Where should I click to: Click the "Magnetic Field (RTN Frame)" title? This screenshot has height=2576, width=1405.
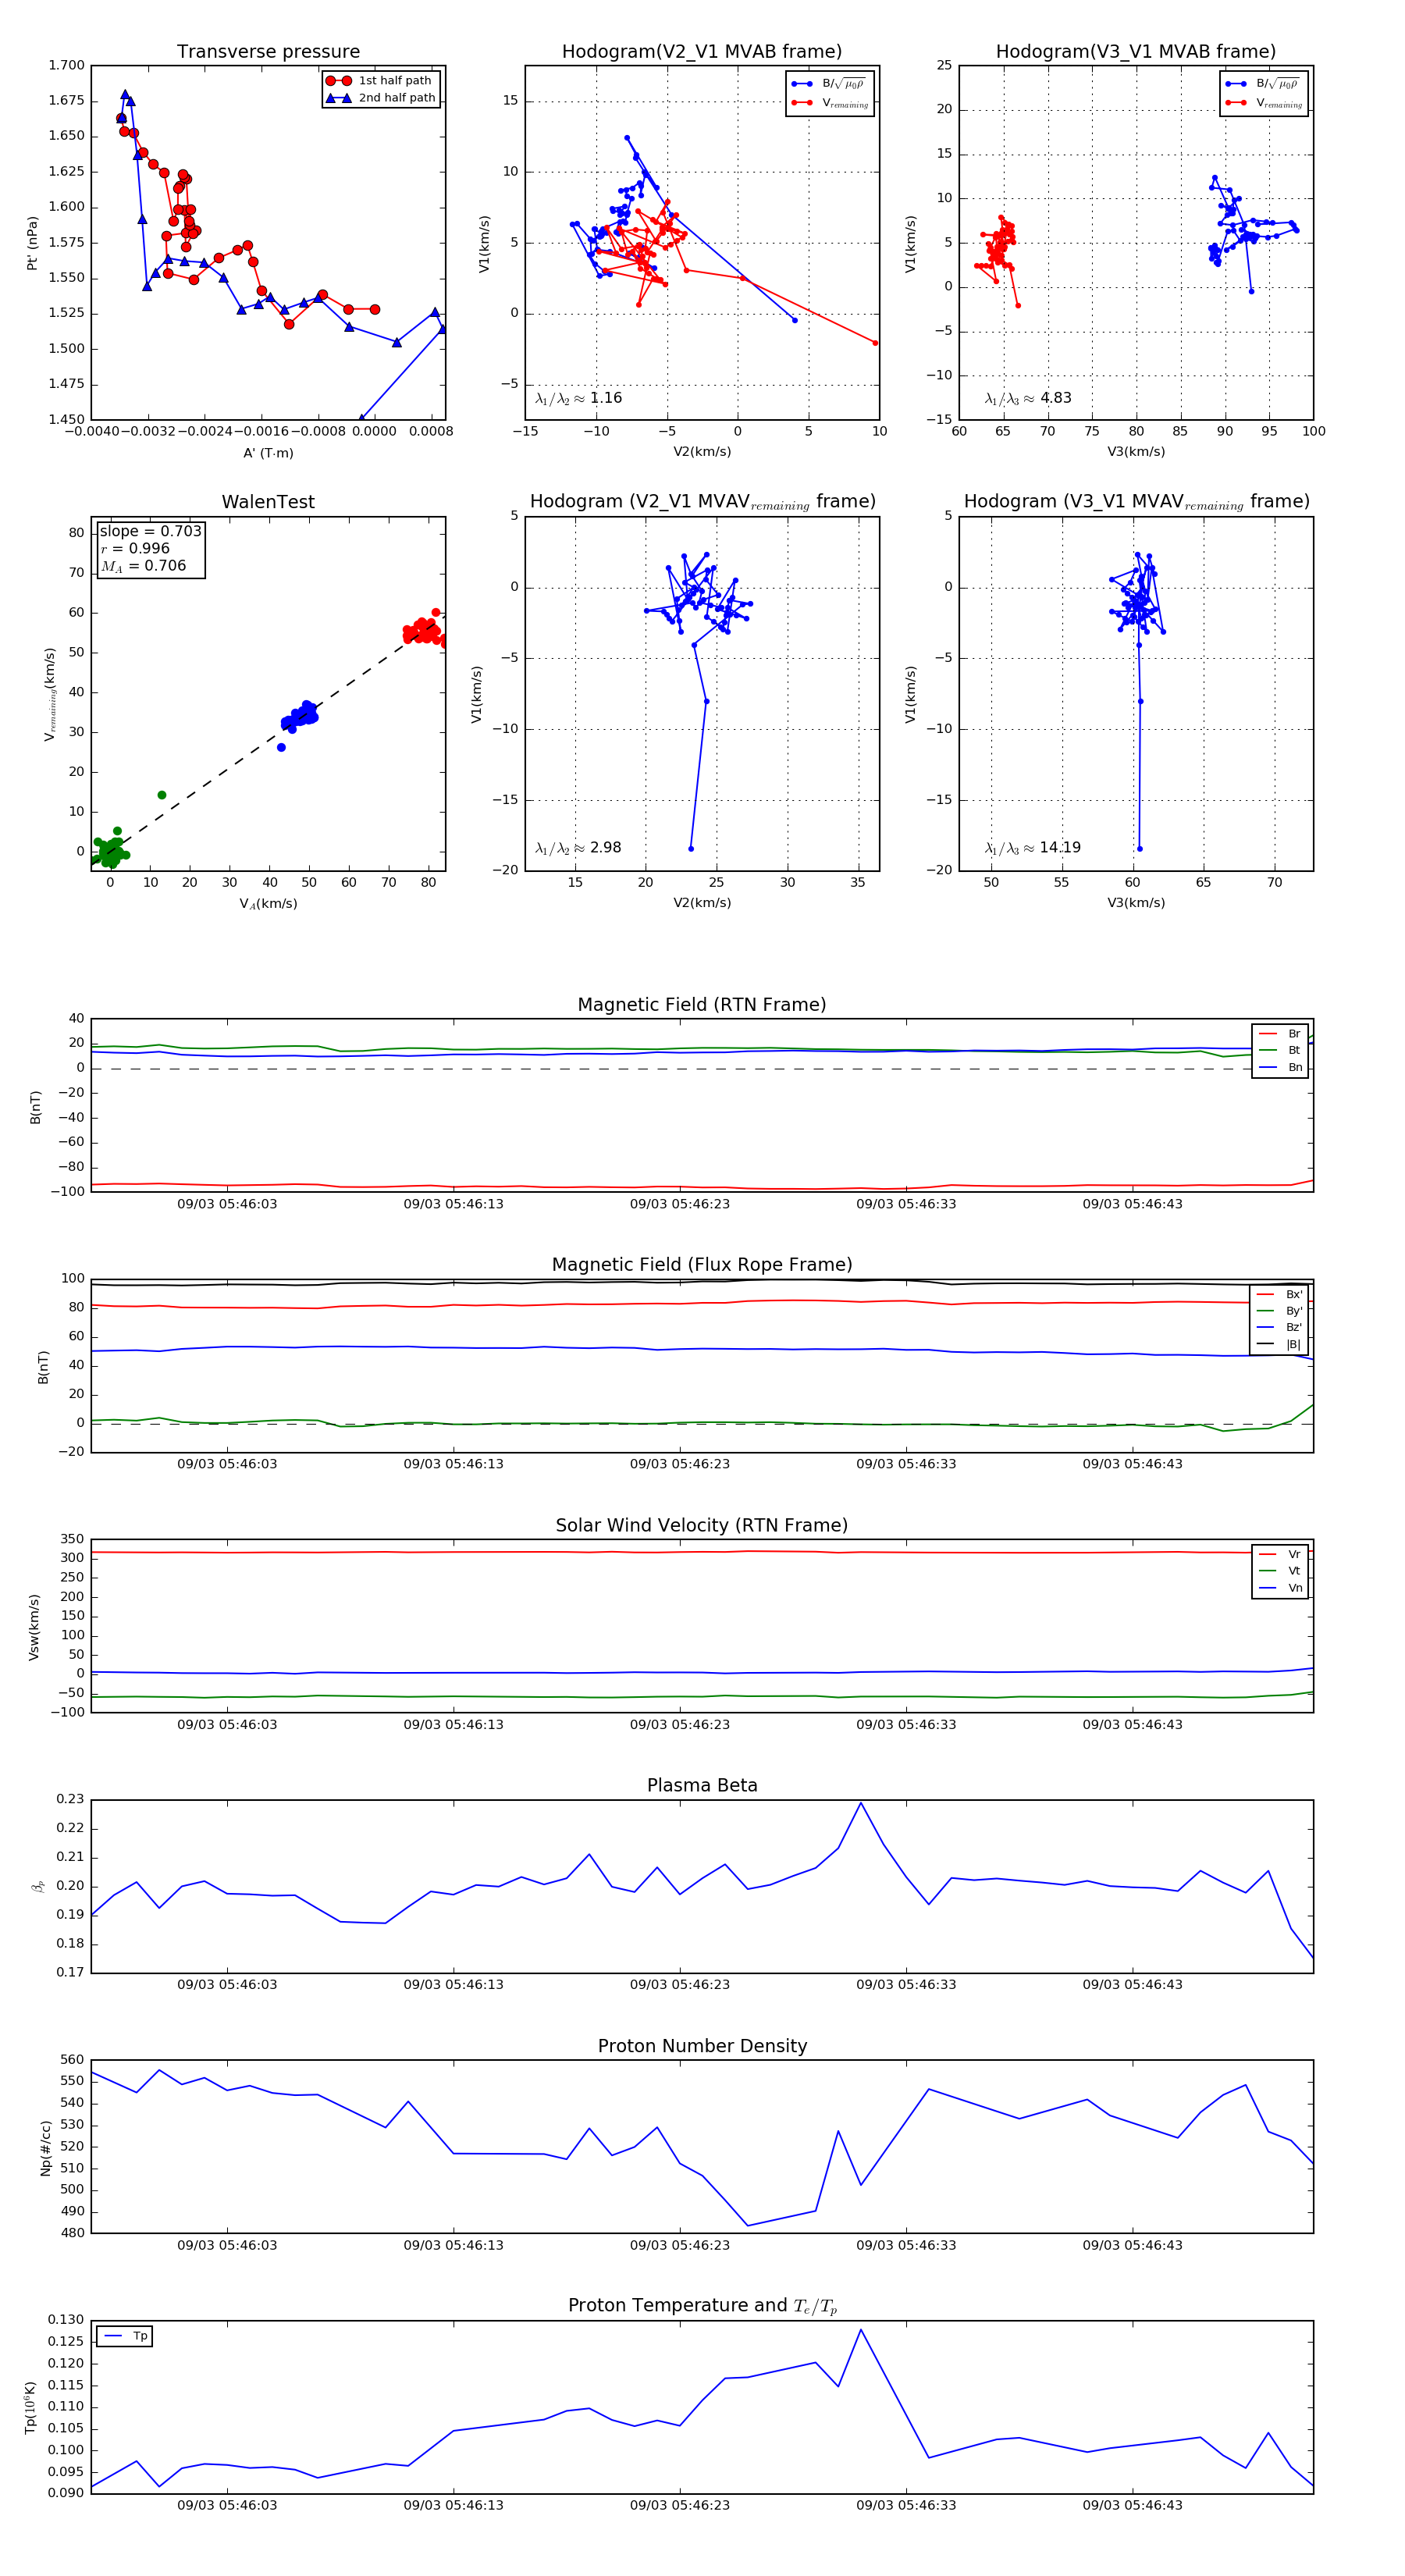[702, 1005]
